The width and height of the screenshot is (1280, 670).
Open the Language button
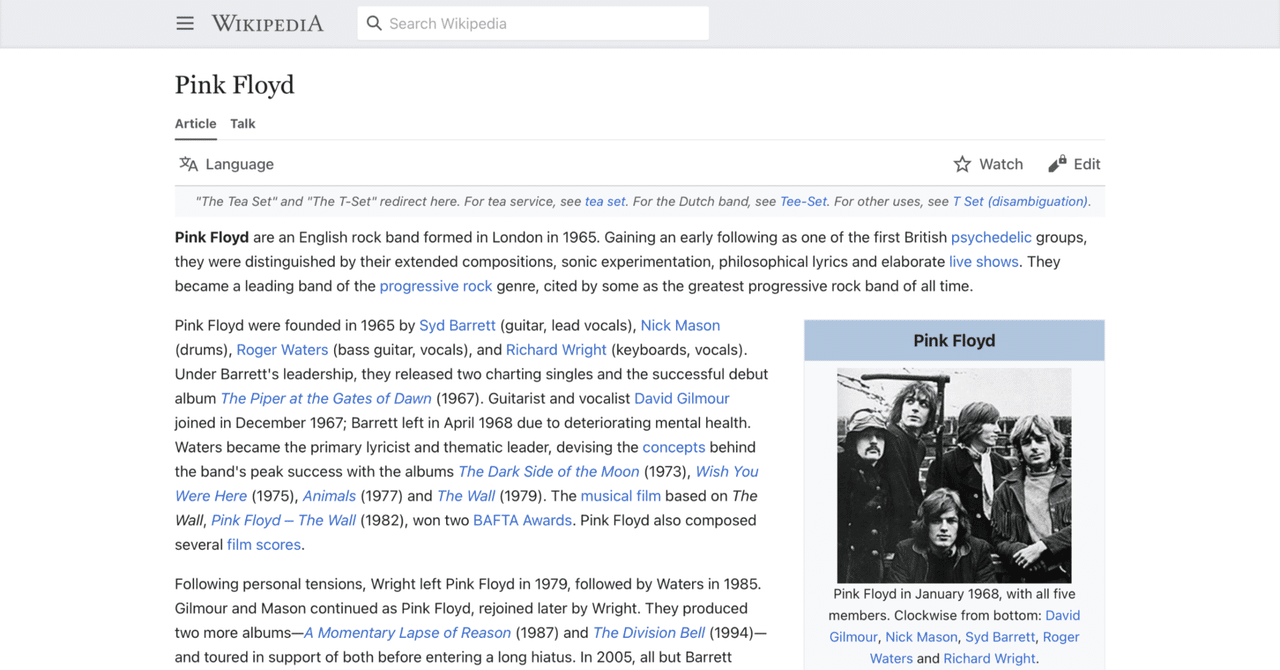pos(226,164)
